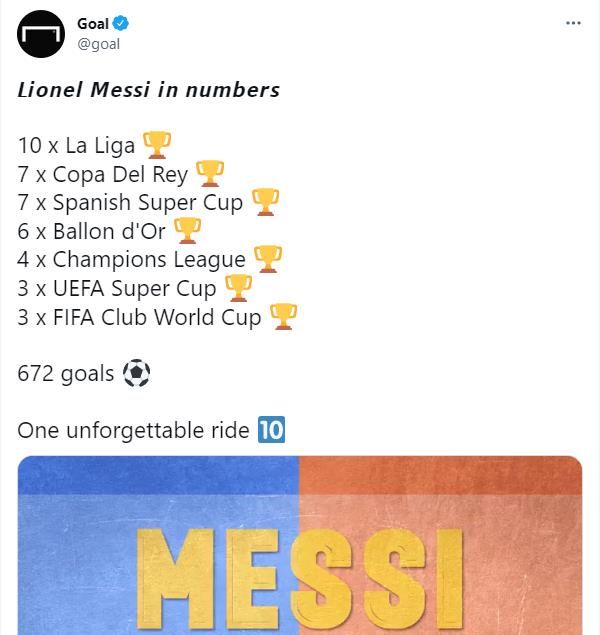Screen dimensions: 600x635
Task: Click the "One unforgettable ride" line
Action: 133,431
